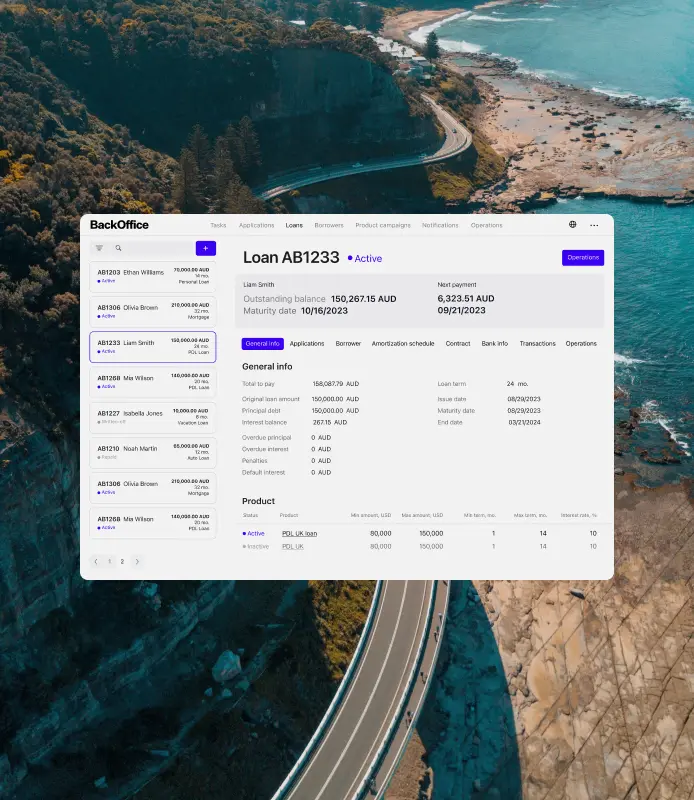Click the BackOffice logo

(x=119, y=224)
